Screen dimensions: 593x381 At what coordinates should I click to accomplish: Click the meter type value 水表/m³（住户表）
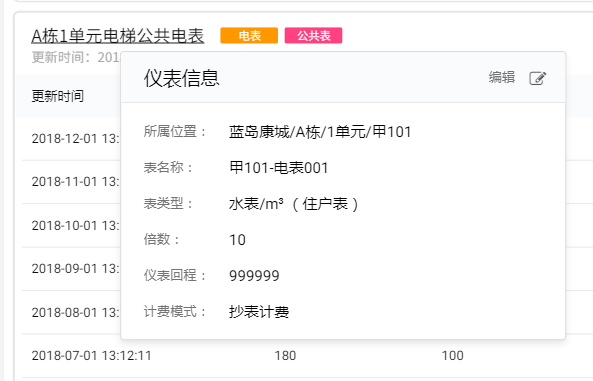294,204
